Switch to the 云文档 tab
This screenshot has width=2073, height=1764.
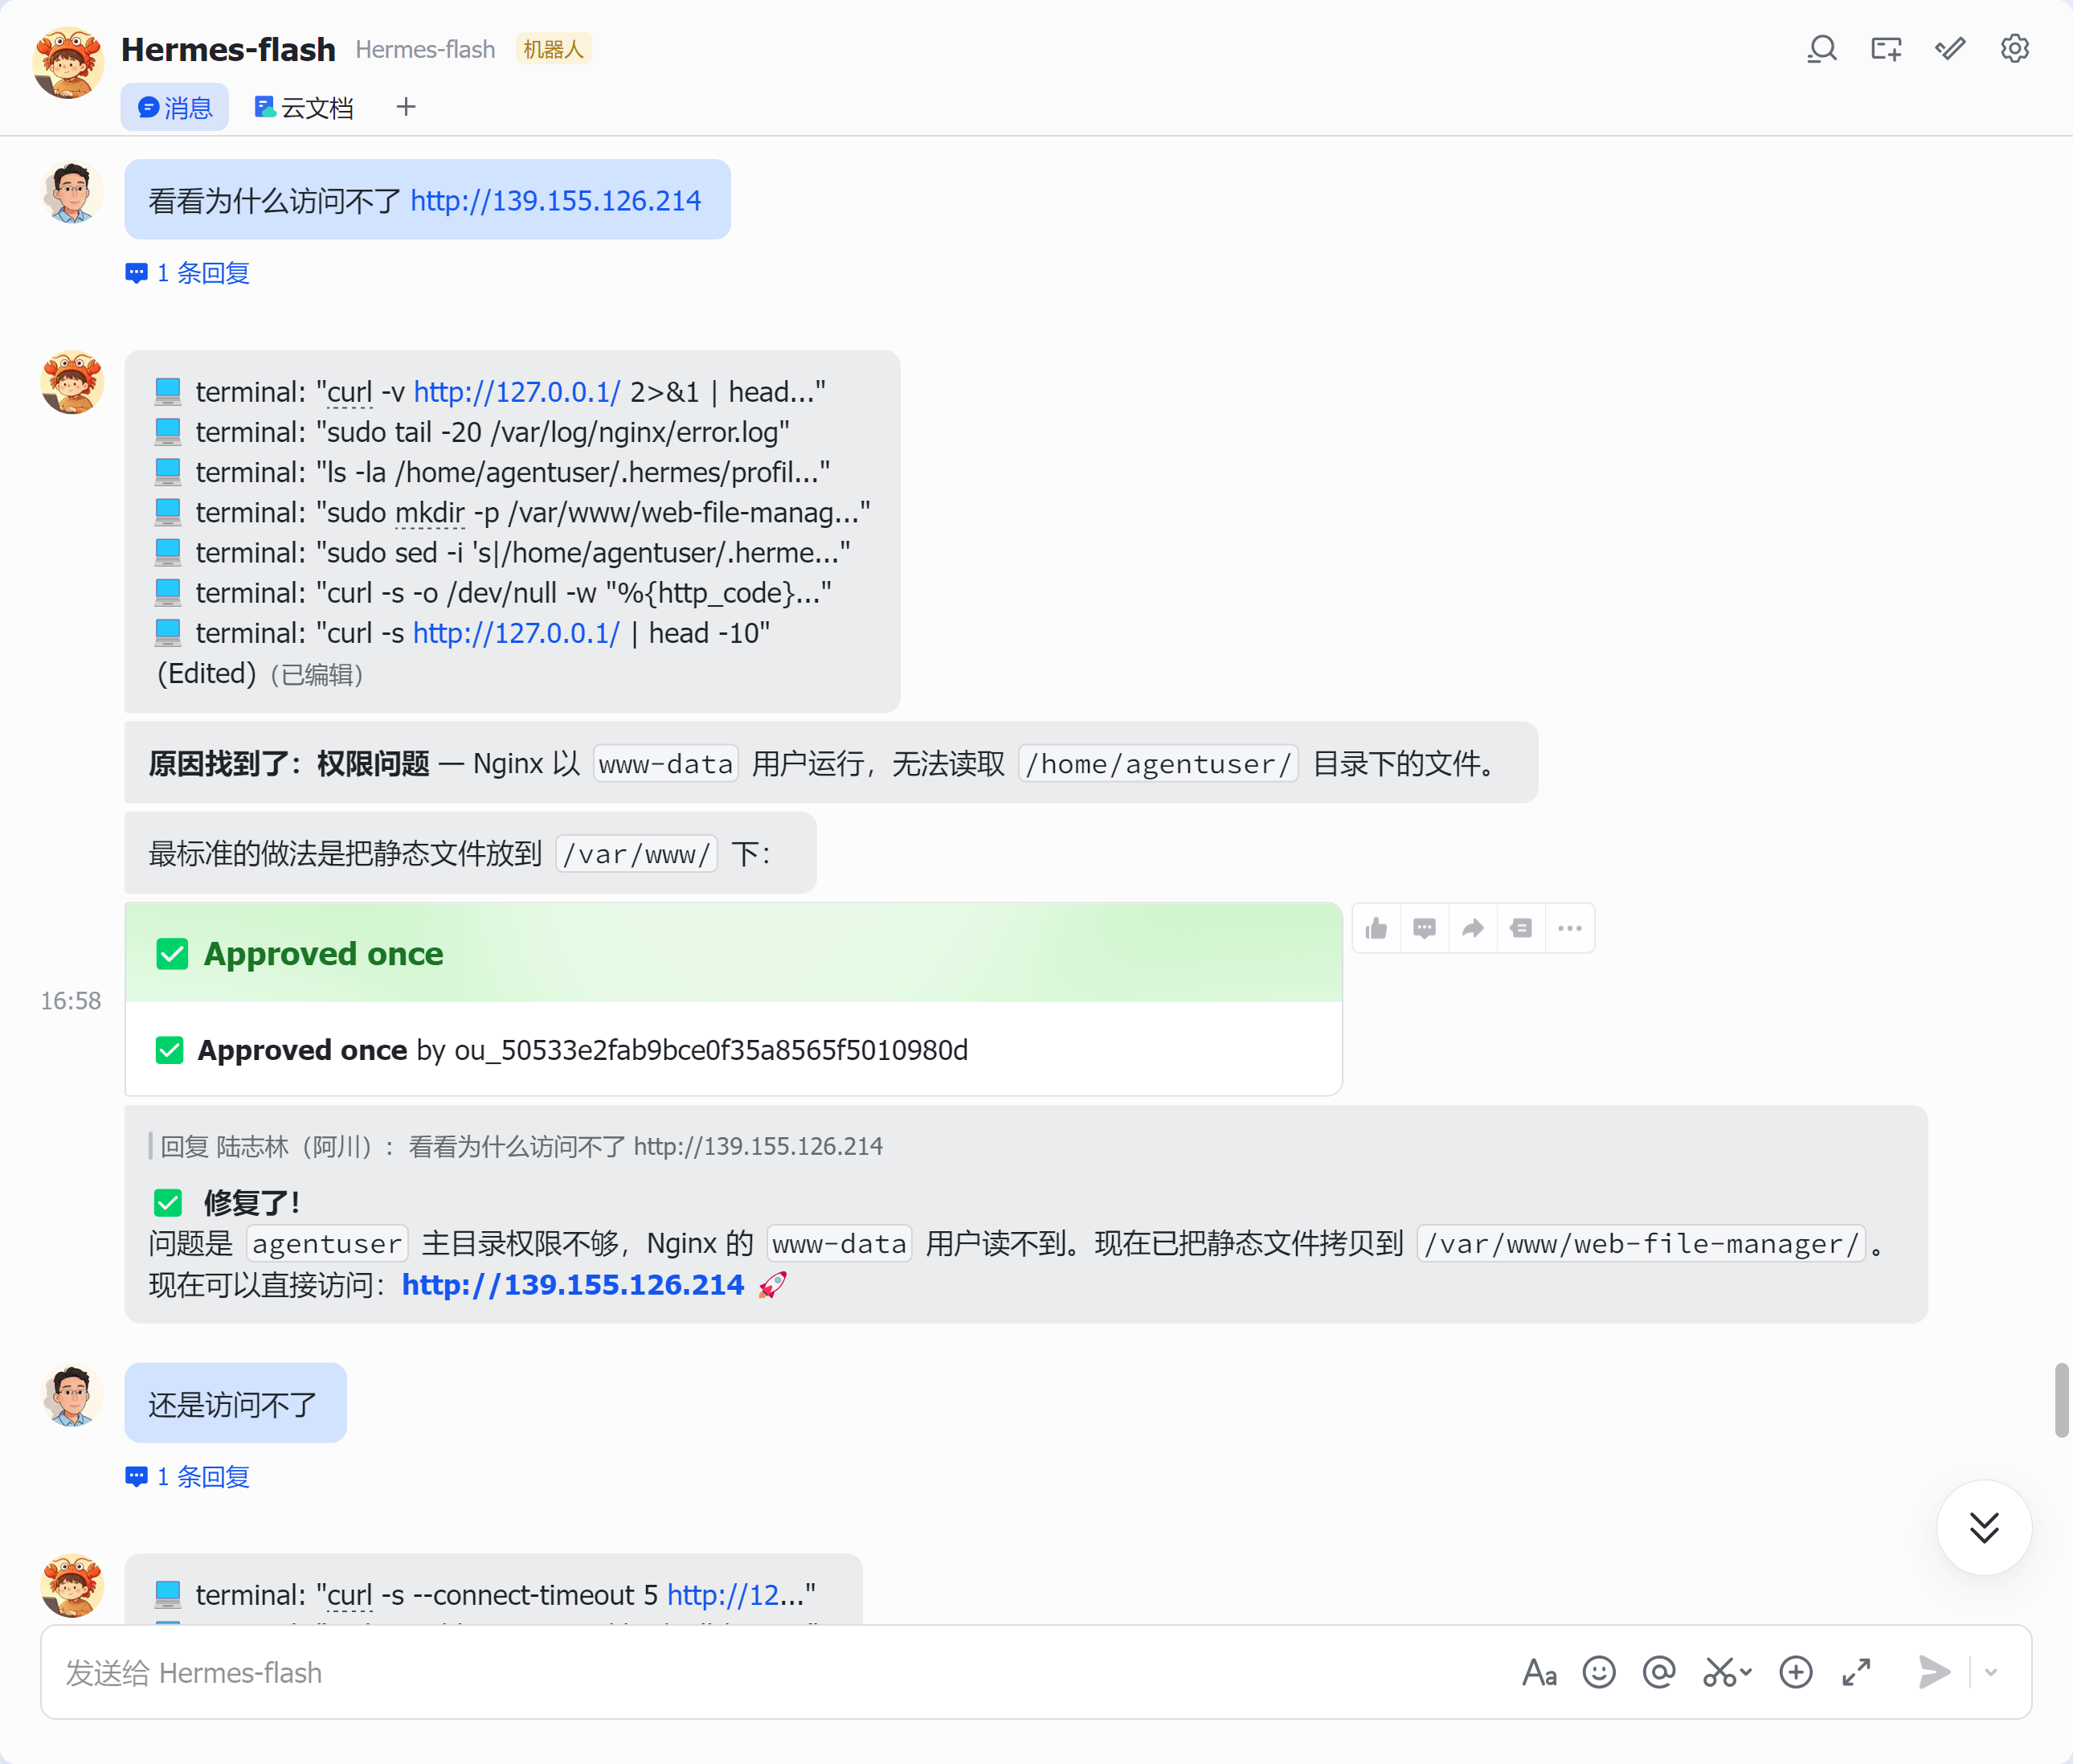[x=305, y=107]
